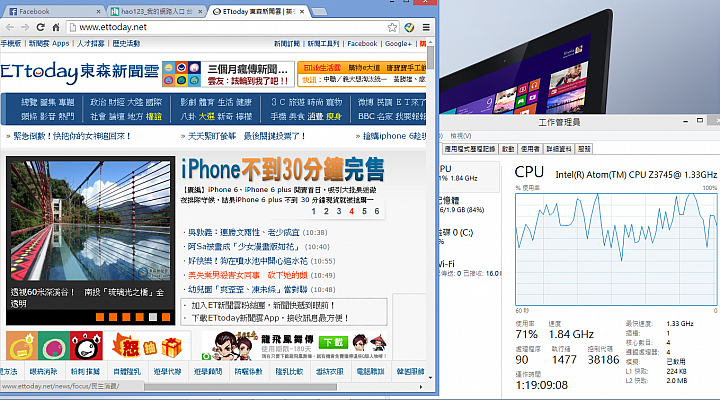Switch to the 使用者 tab in Task Manager
This screenshot has height=400, width=720.
pos(530,149)
